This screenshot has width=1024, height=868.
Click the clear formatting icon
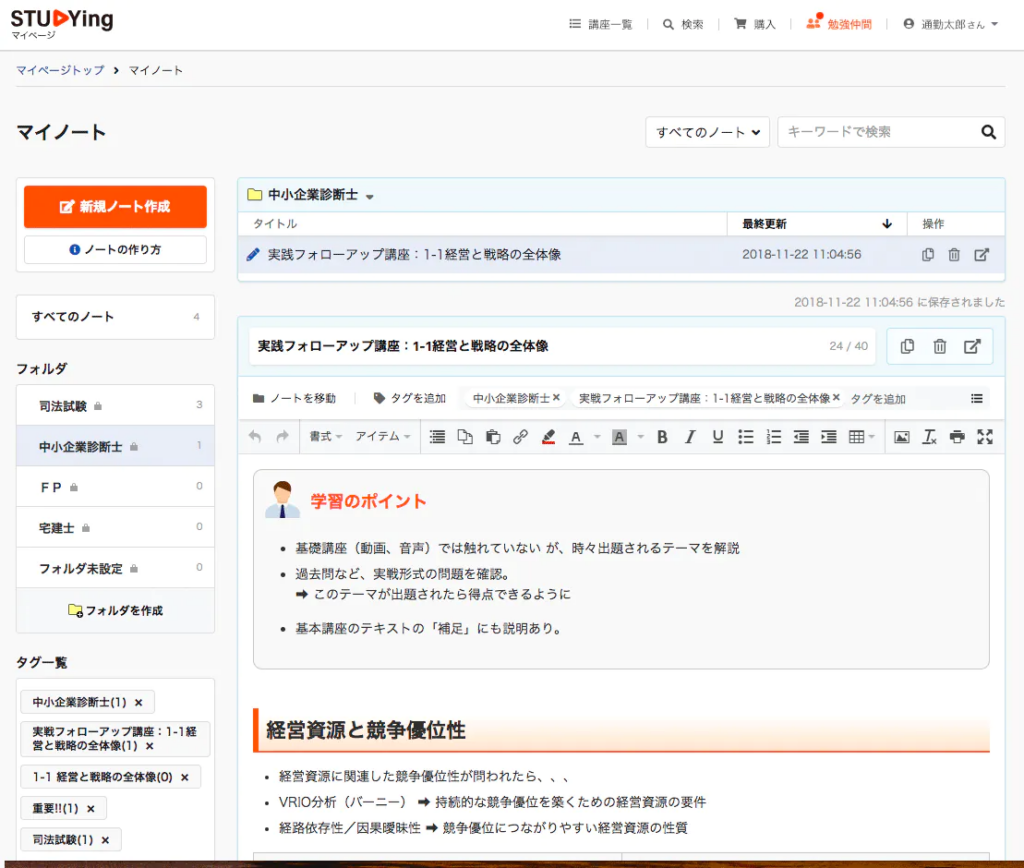point(929,437)
